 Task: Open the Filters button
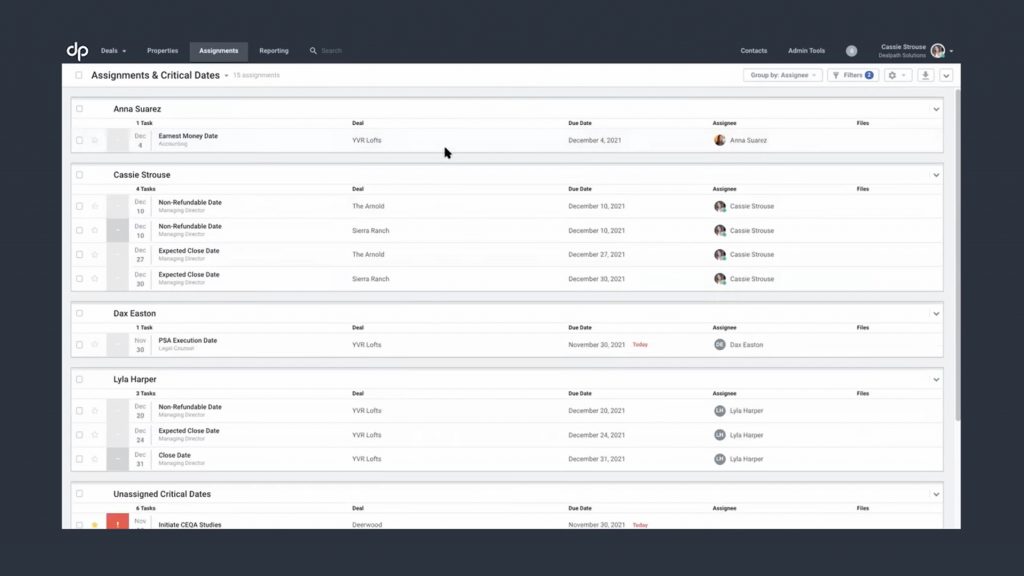(x=853, y=76)
